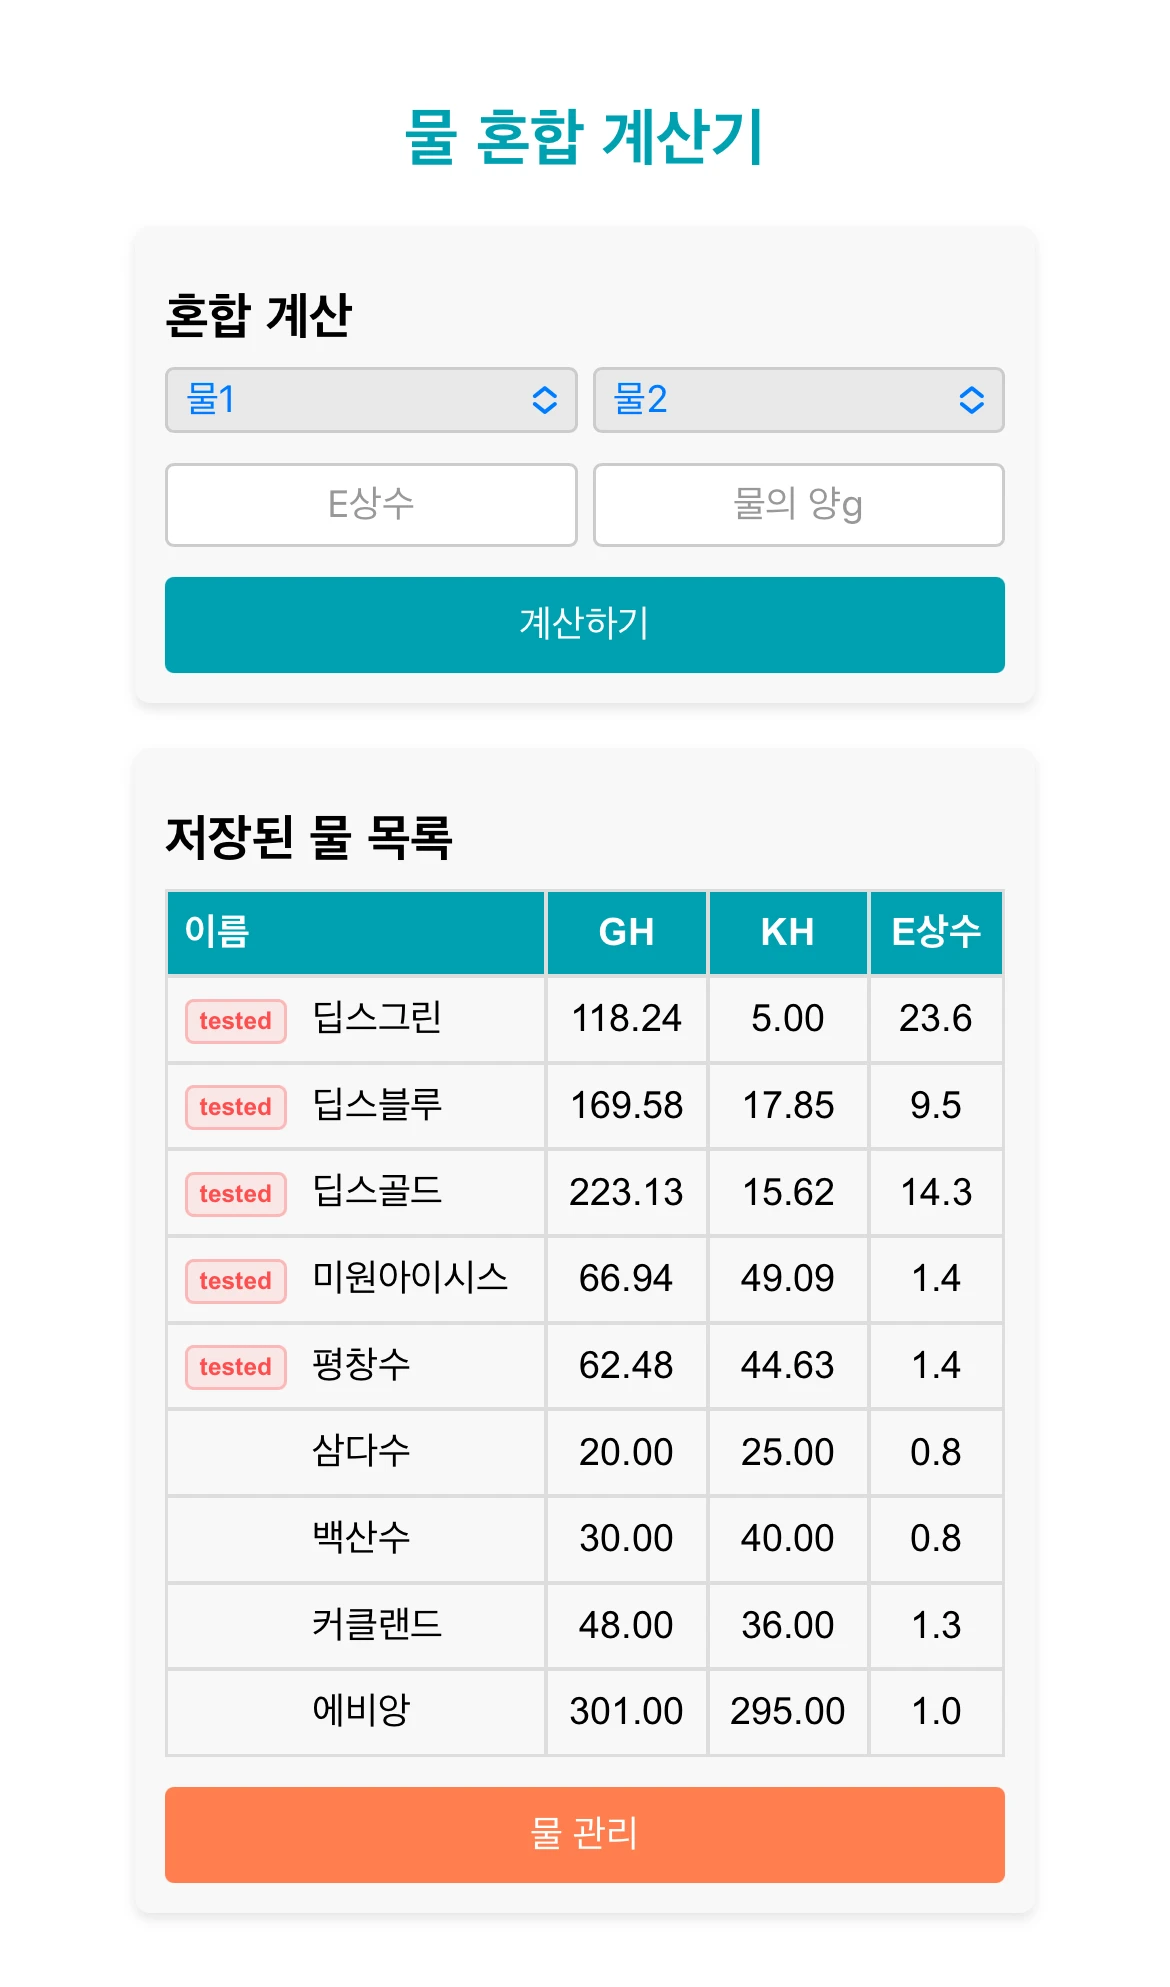The image size is (1170, 1987).
Task: Click the tested badge beside 딥스골드
Action: tap(235, 1194)
